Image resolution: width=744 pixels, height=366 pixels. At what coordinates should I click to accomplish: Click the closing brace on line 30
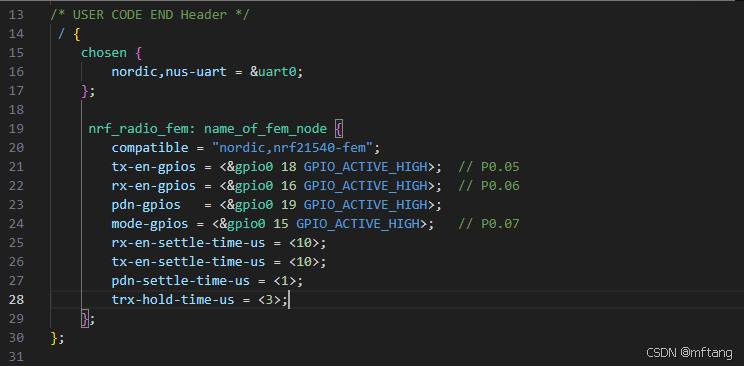click(x=54, y=338)
